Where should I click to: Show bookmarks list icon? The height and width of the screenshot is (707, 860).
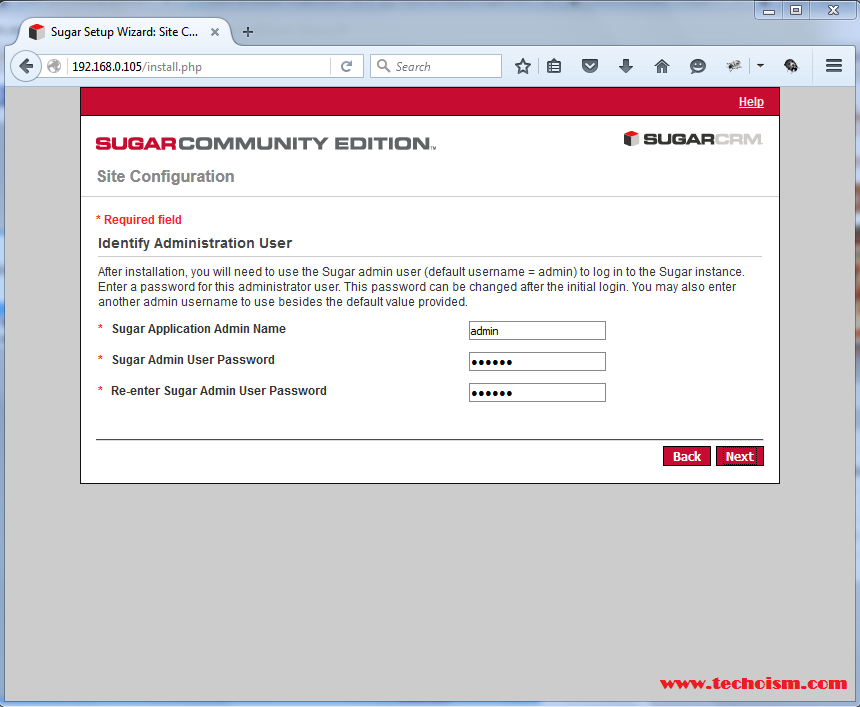click(554, 66)
